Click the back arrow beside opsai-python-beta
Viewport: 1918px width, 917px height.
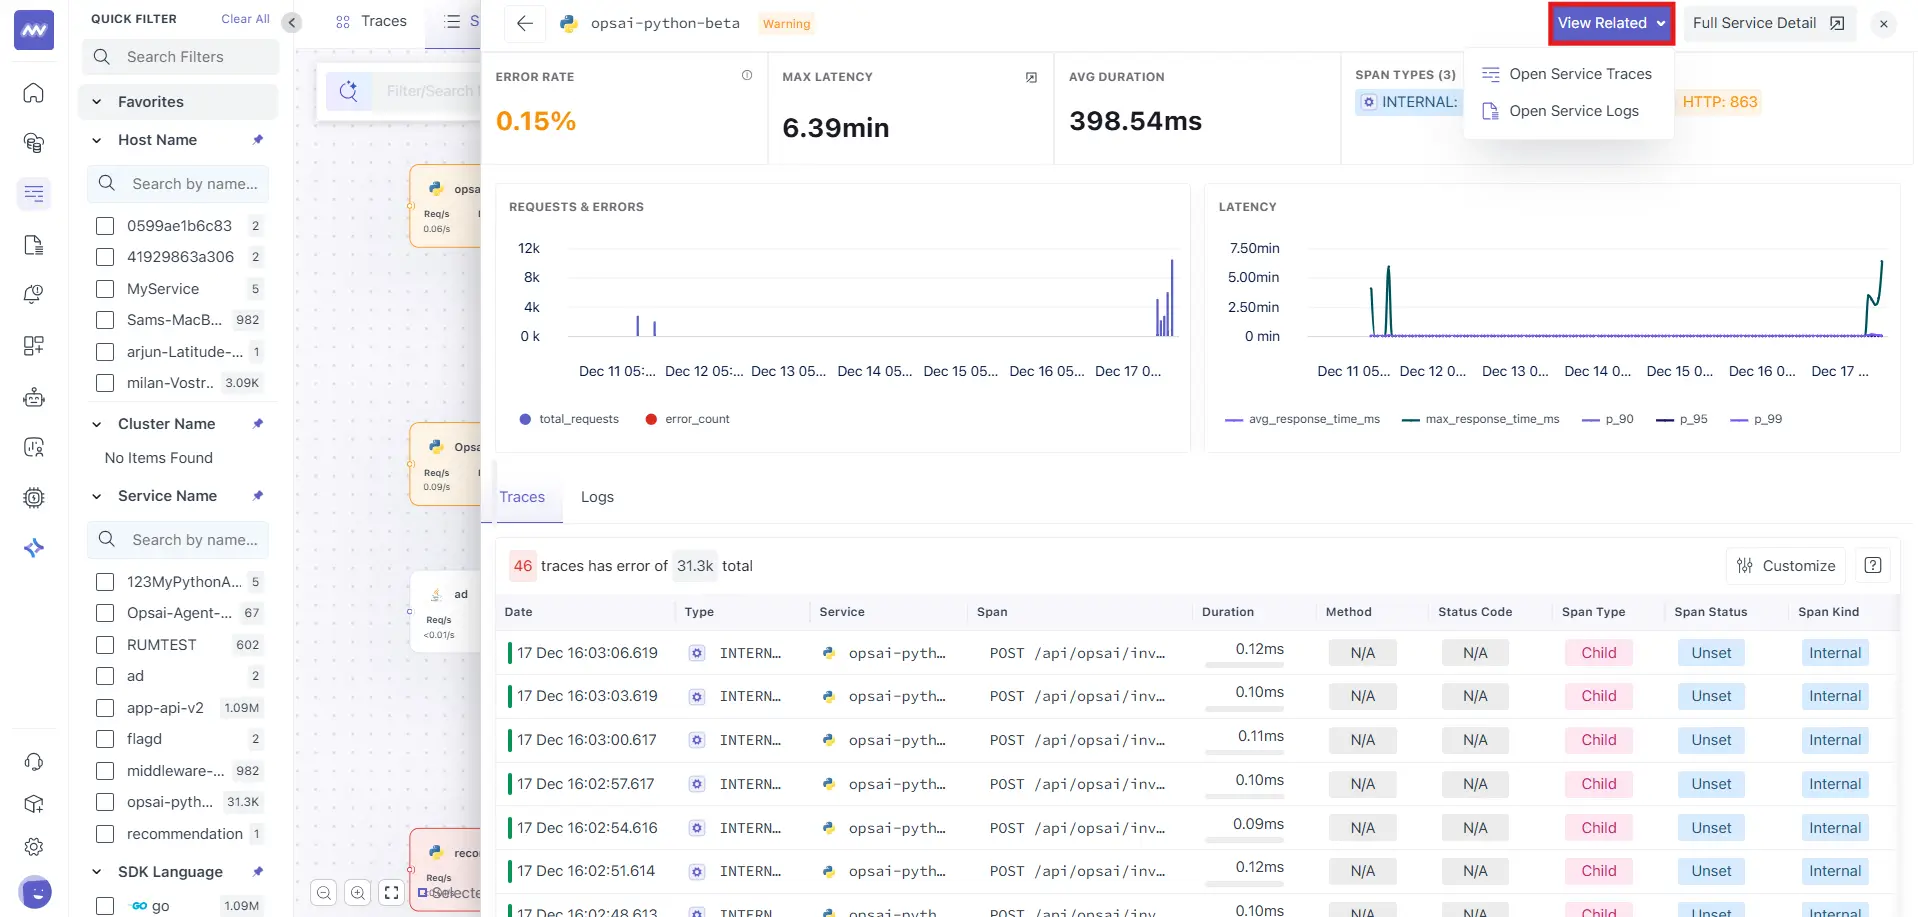tap(524, 23)
